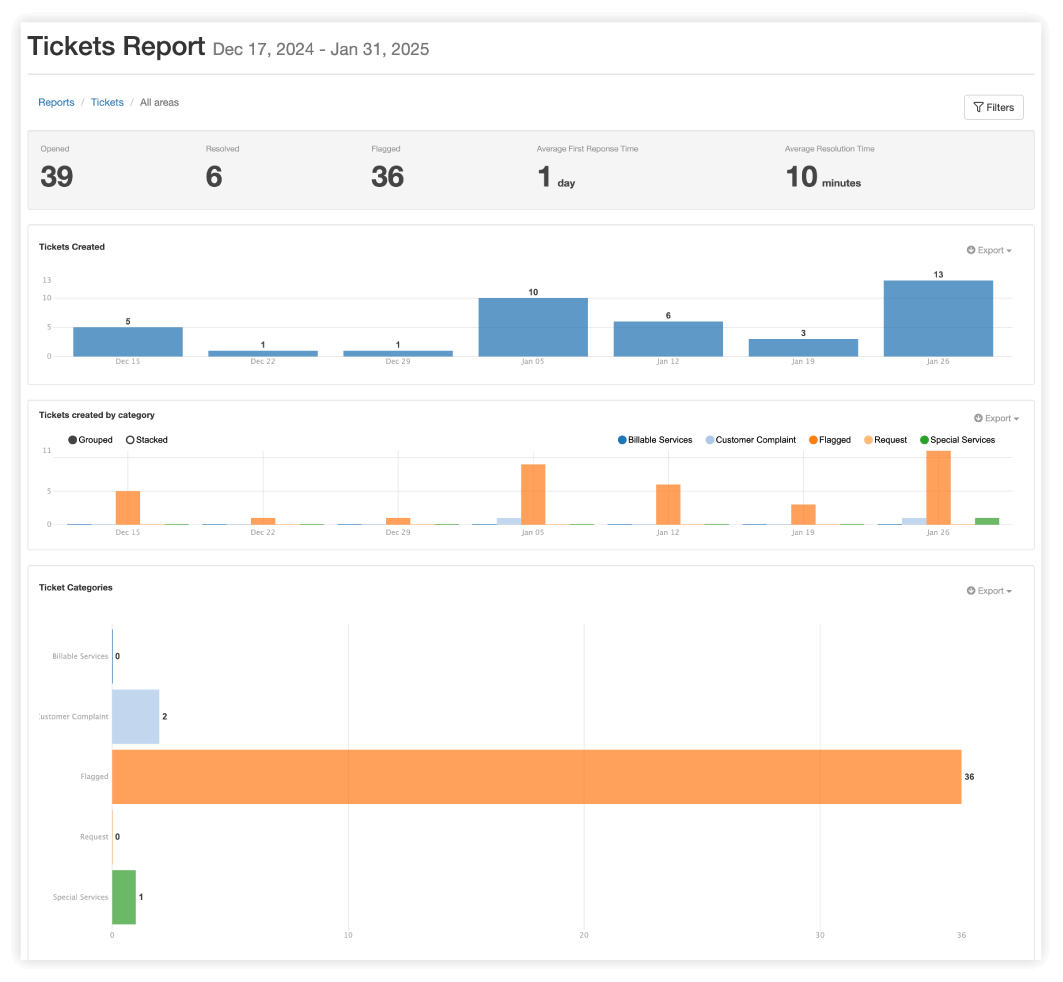Click the Export download icon on Ticket Categories chart
1063x982 pixels.
coord(971,590)
